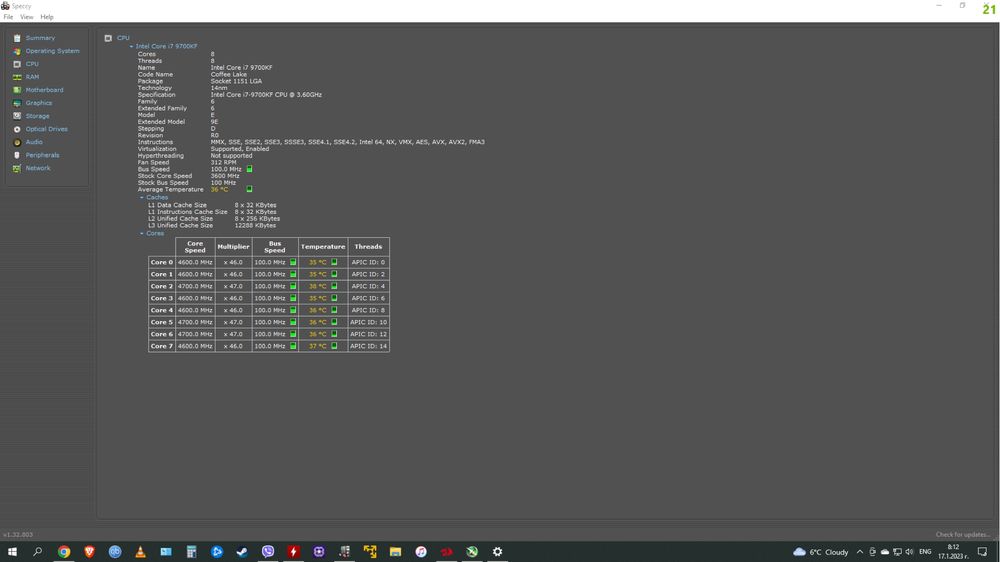The image size is (1000, 562).
Task: Click the Bus Speed column header
Action: 275,247
